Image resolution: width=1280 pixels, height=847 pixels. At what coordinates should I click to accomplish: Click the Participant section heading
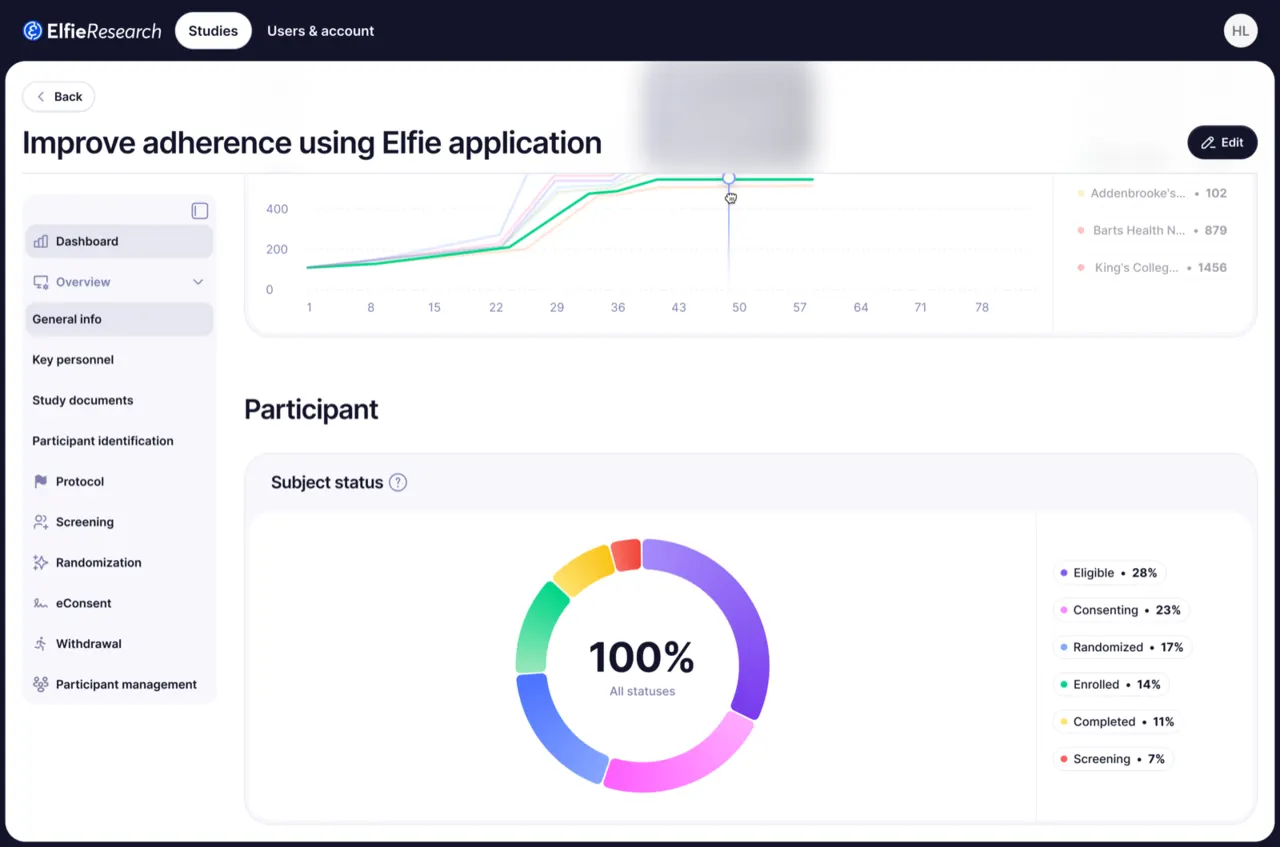pos(311,410)
